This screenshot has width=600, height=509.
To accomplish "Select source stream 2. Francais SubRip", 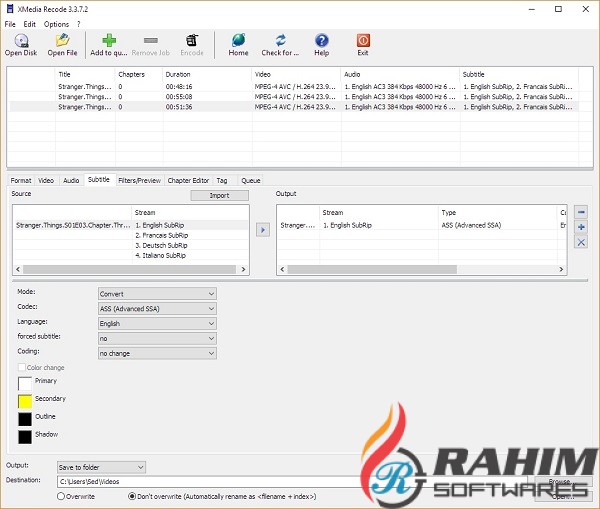I will pyautogui.click(x=162, y=235).
